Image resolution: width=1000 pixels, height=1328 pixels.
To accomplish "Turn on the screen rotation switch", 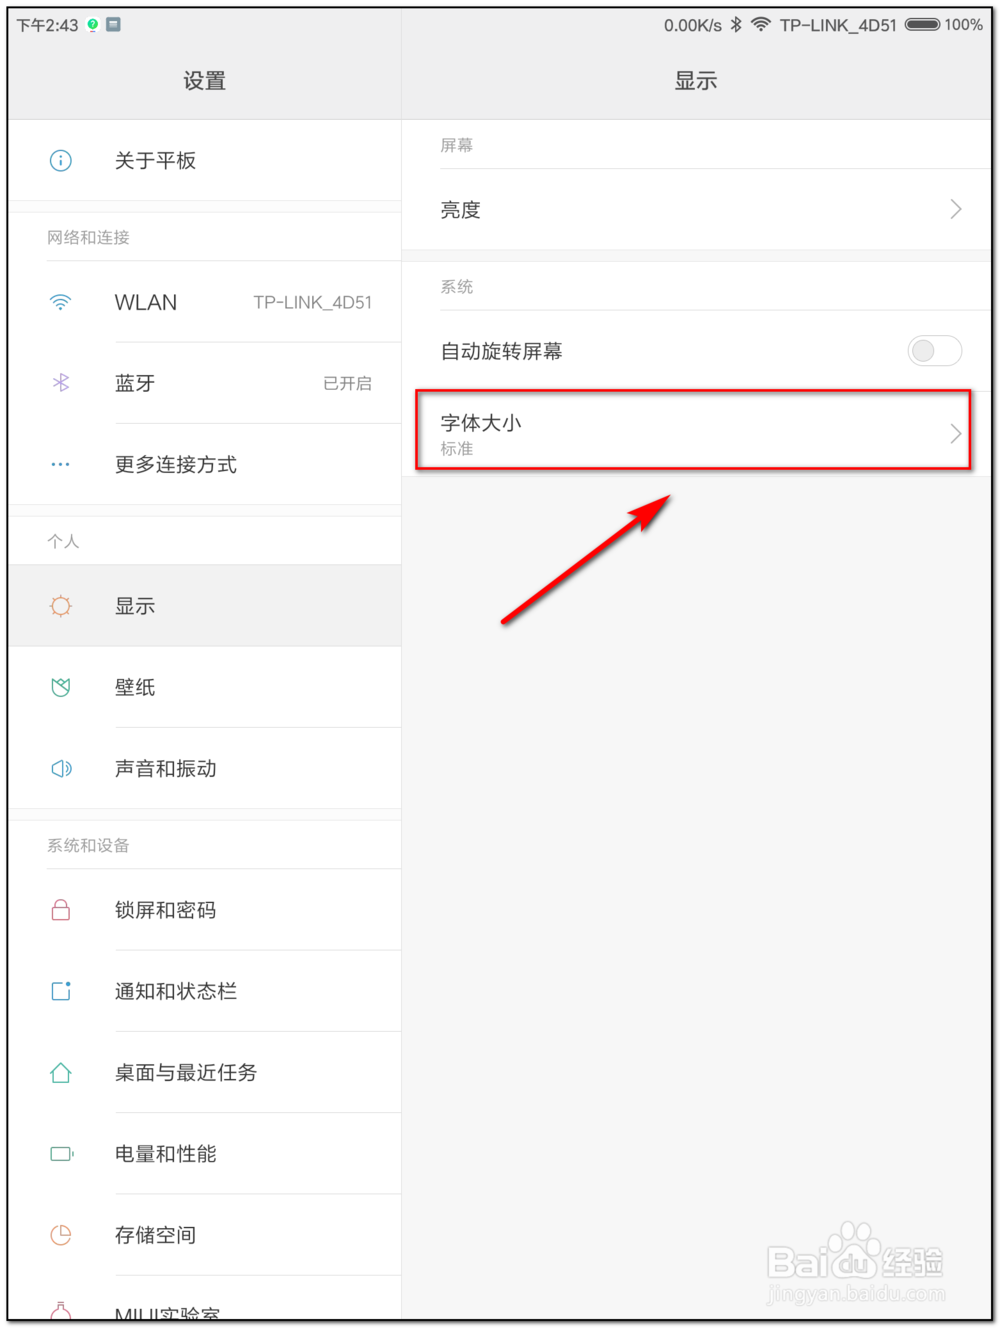I will coord(933,351).
